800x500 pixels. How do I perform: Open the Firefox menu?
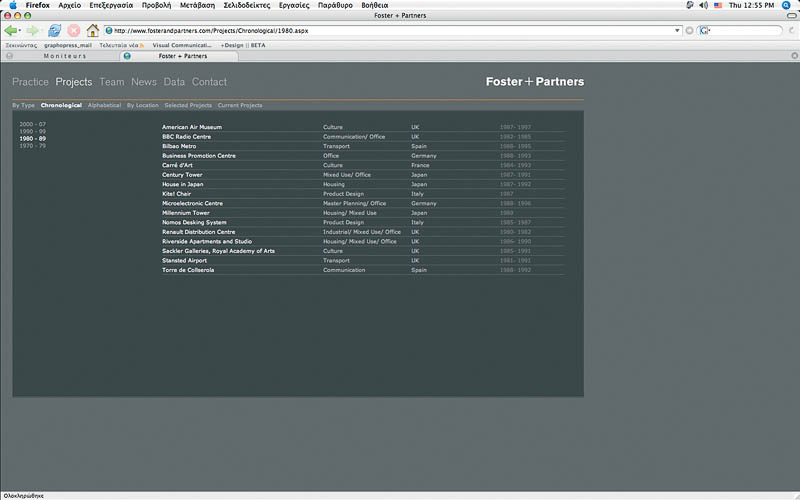38,5
